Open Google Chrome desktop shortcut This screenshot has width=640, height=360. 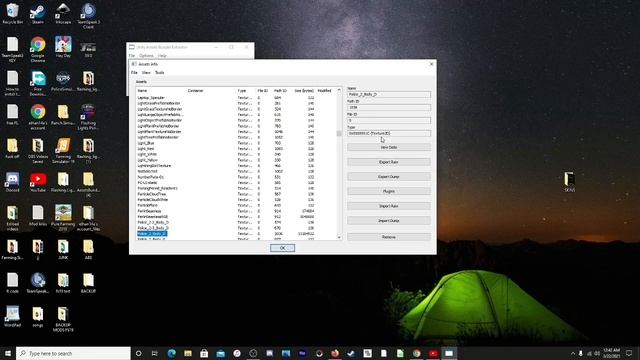(38, 49)
